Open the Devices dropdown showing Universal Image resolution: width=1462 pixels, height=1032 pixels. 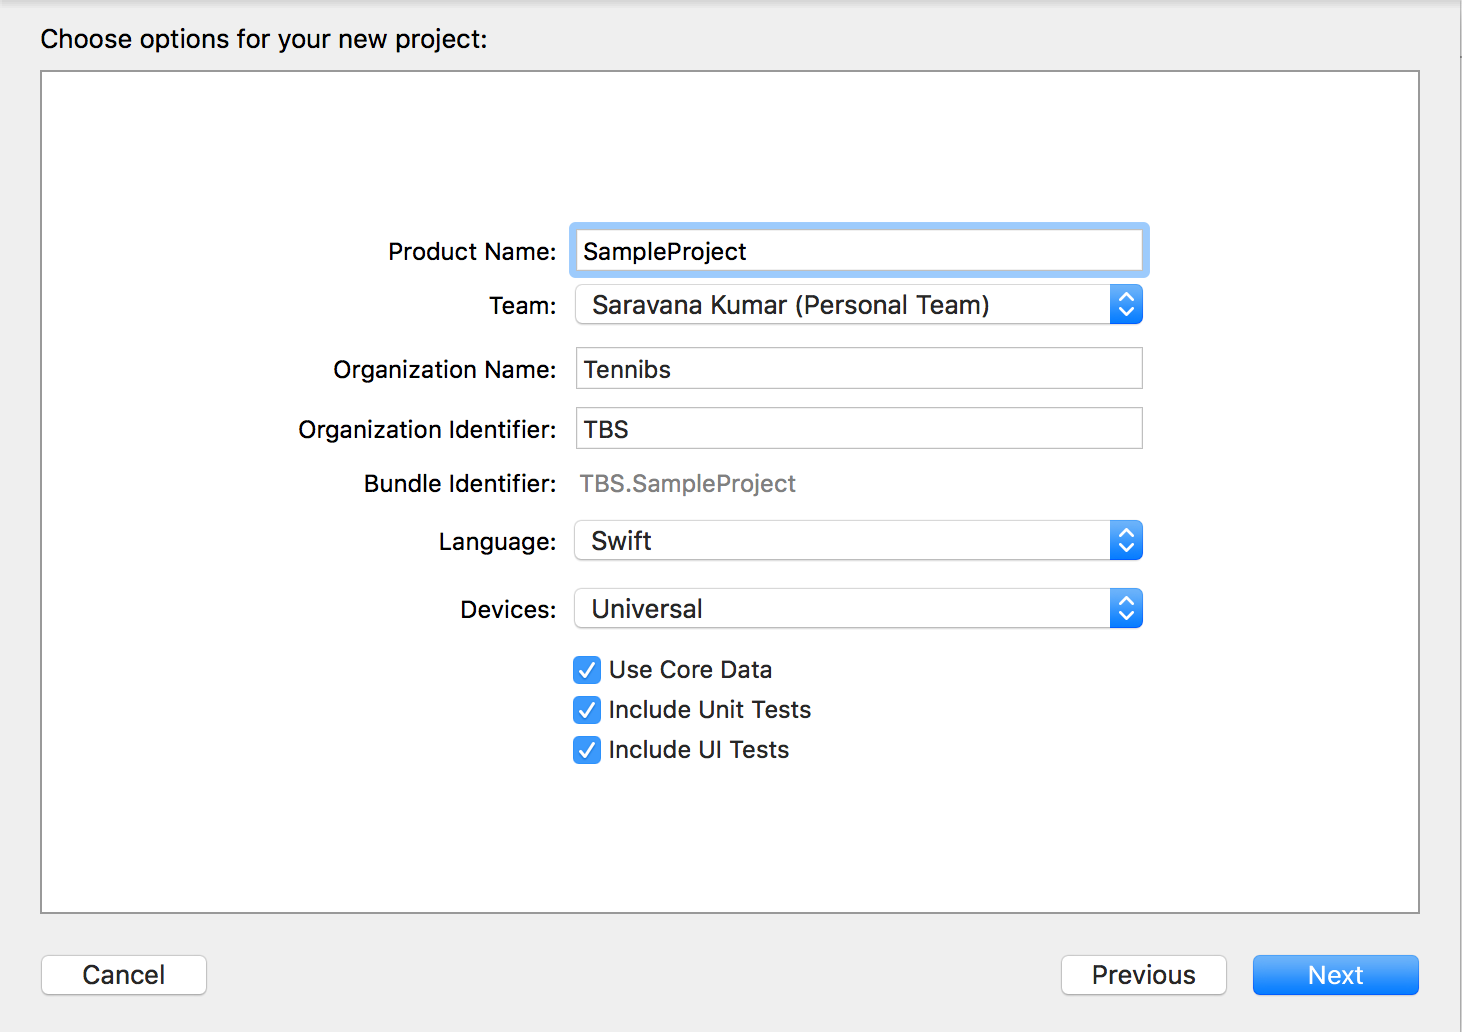coord(859,609)
